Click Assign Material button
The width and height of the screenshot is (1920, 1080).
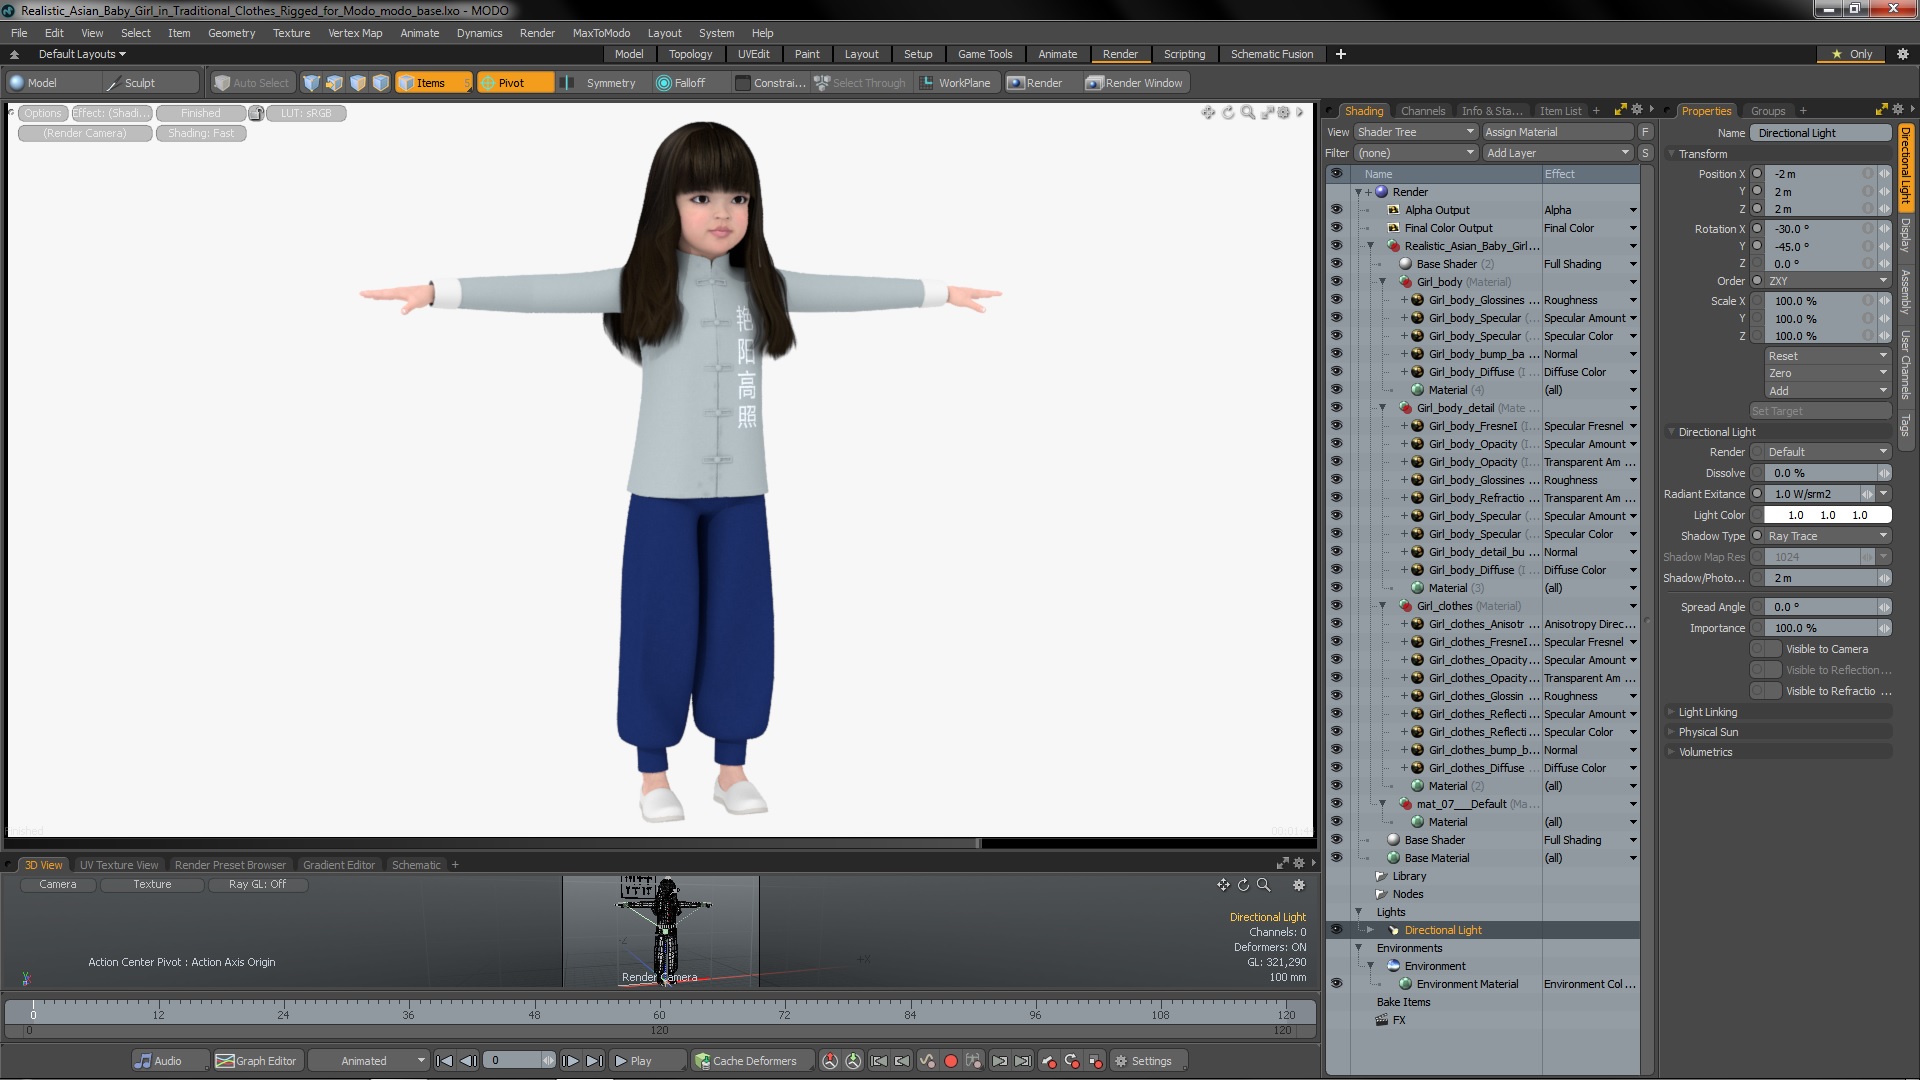coord(1558,132)
